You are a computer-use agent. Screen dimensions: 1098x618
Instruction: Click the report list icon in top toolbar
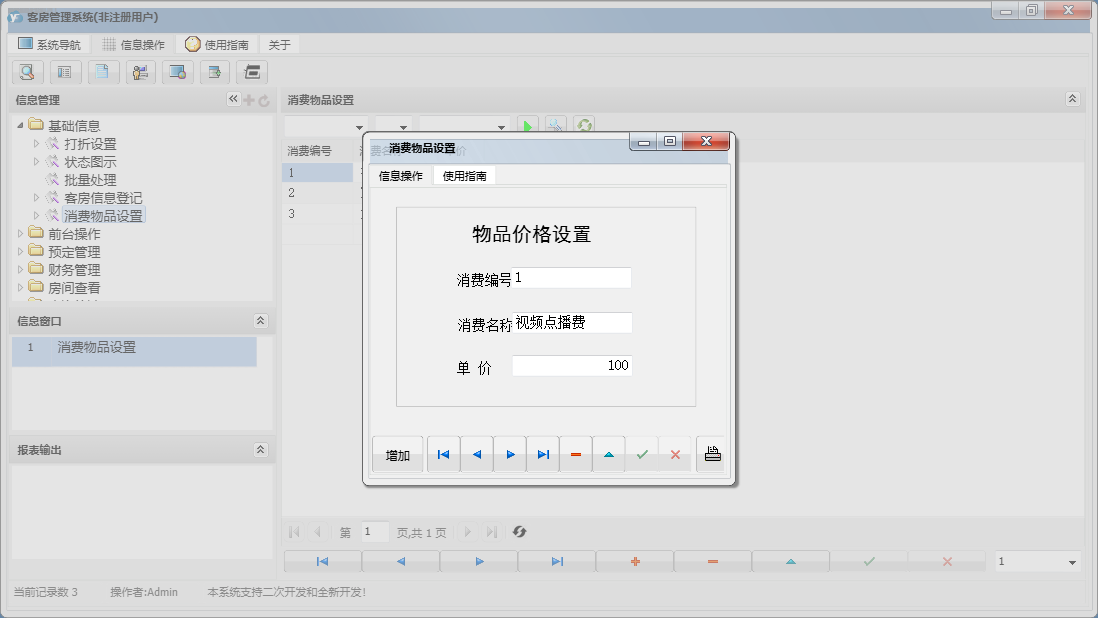65,72
